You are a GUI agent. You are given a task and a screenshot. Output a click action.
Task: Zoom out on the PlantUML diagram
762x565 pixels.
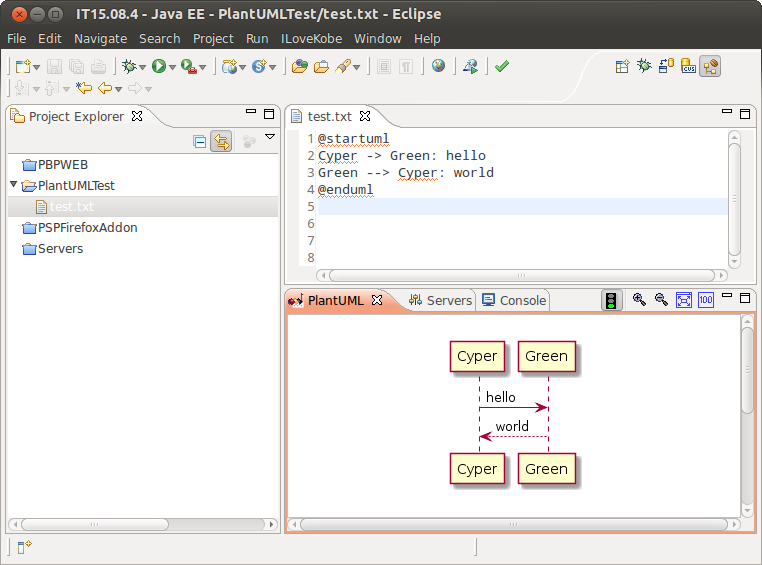pos(661,300)
